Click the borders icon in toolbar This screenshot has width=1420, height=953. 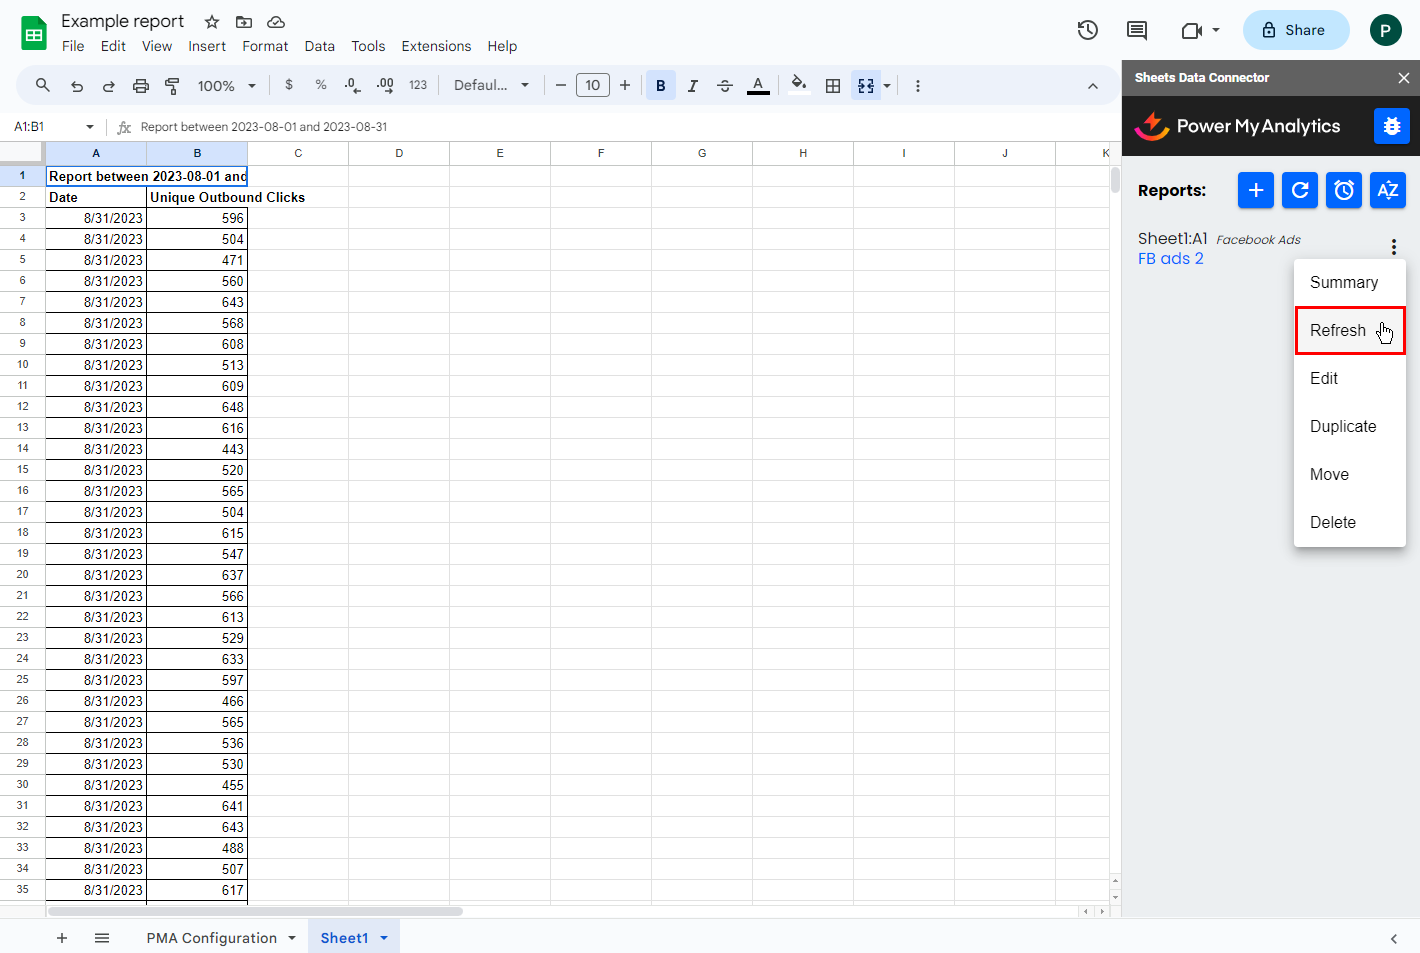(832, 86)
